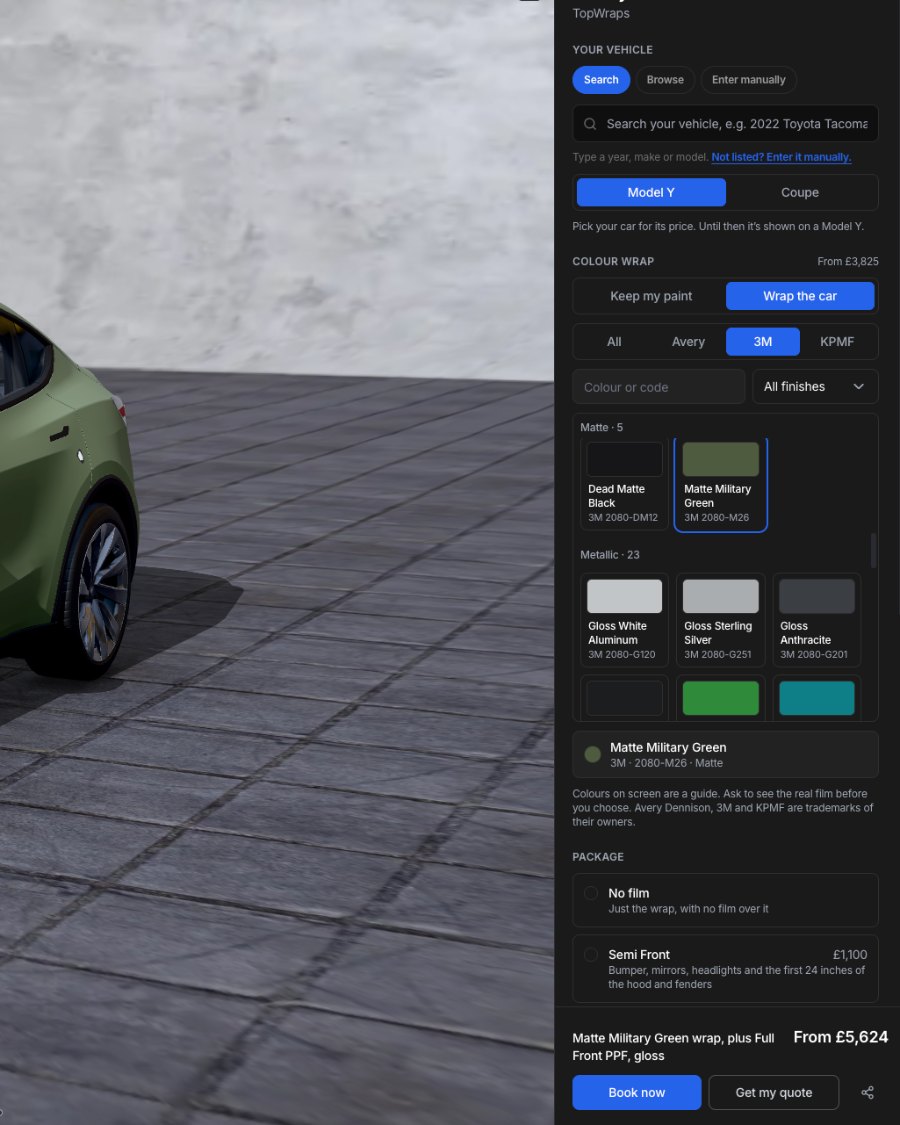900x1125 pixels.
Task: Select the Semi Front package radio
Action: click(x=591, y=954)
